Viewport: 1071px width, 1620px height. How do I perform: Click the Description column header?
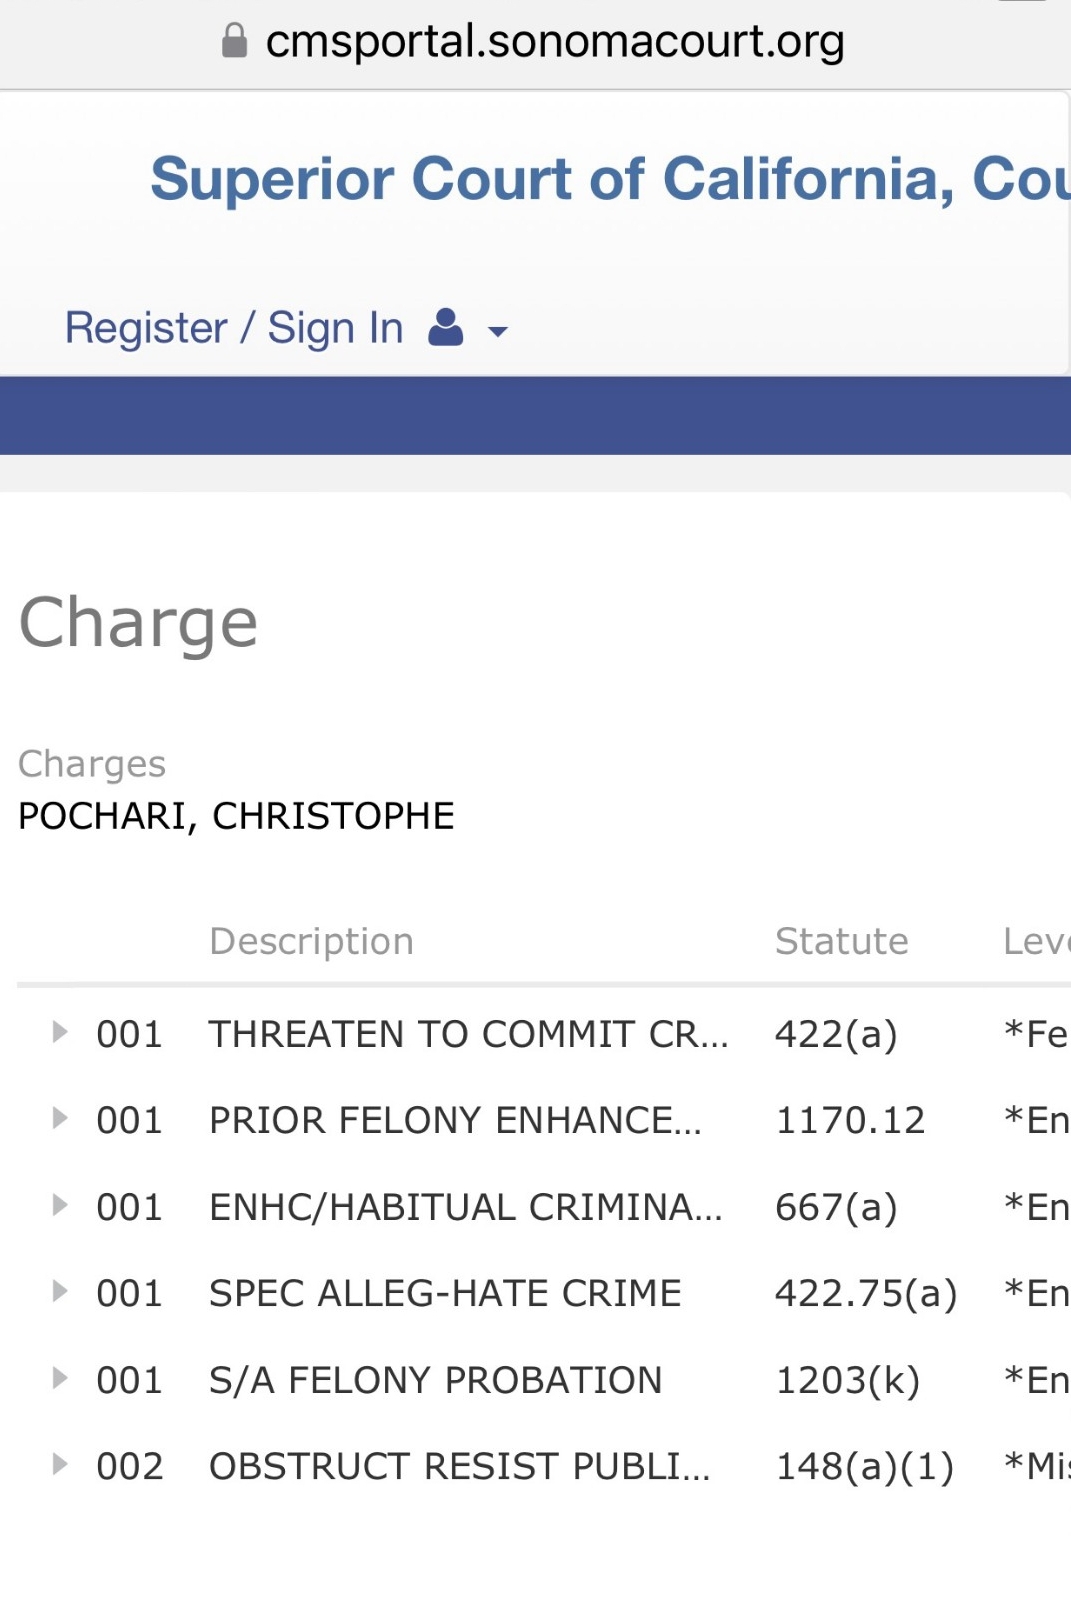(311, 941)
